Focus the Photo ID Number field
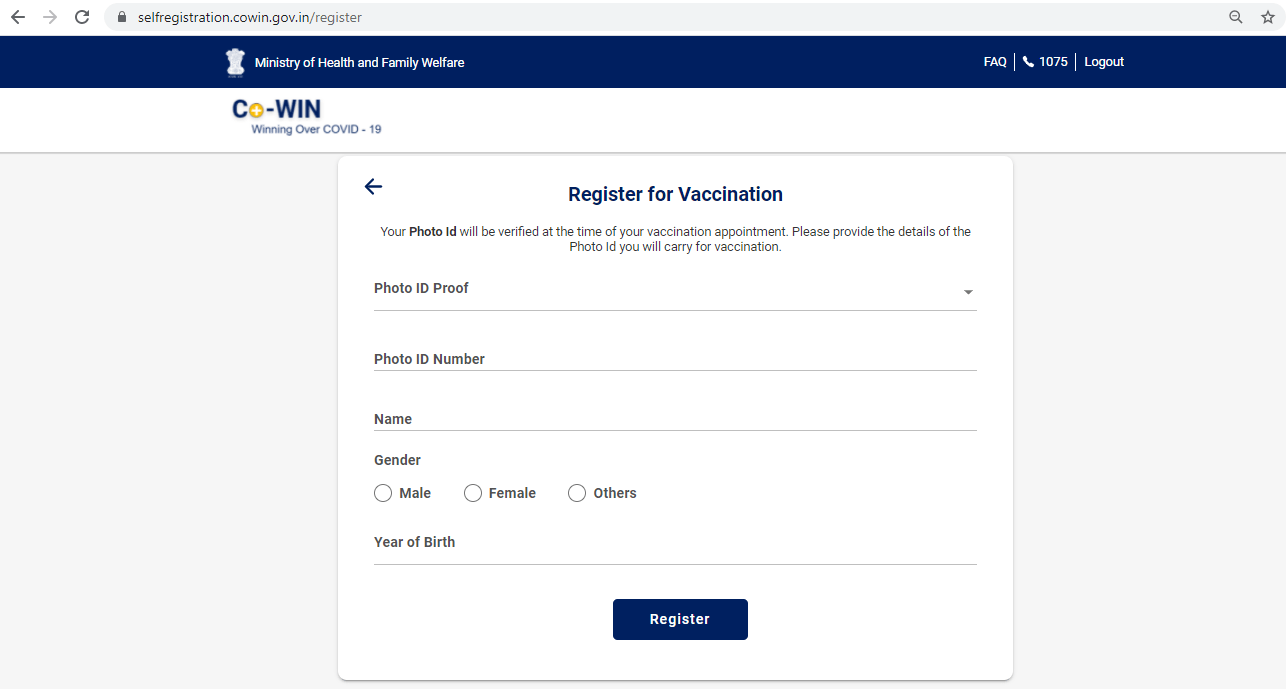The height and width of the screenshot is (689, 1286). pos(675,359)
